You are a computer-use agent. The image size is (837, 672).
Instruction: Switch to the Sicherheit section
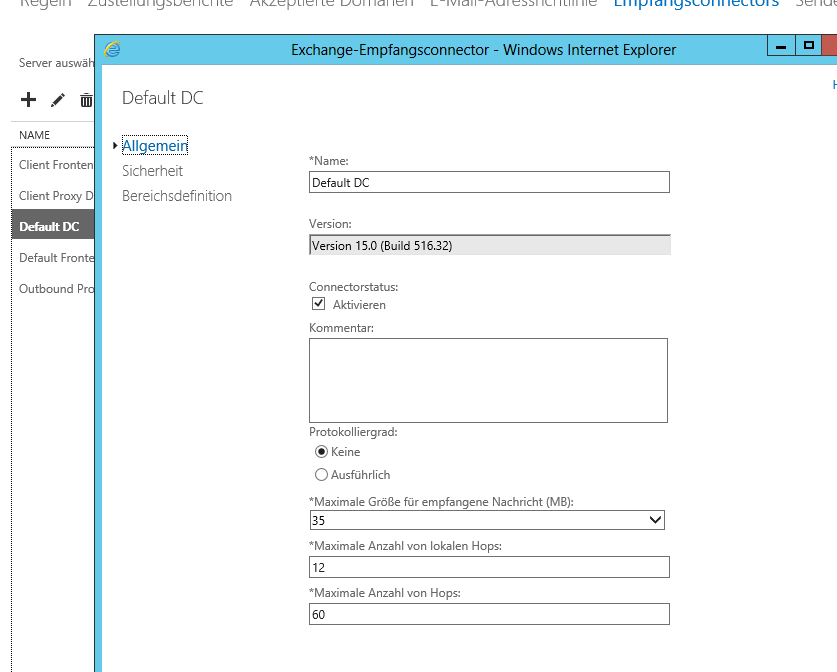(x=153, y=171)
